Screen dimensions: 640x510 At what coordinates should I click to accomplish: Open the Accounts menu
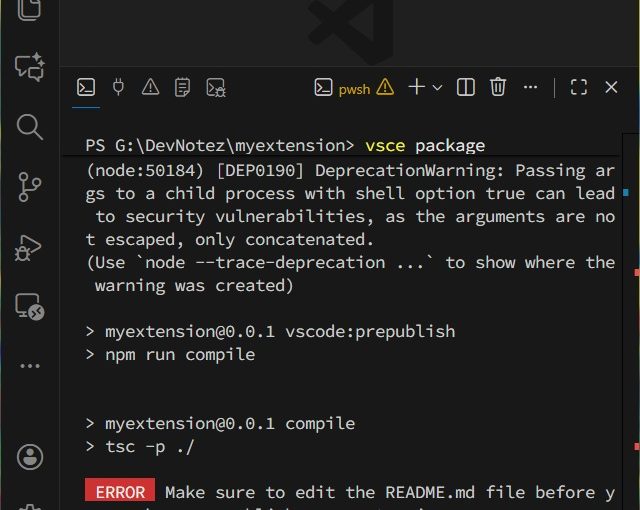tap(30, 457)
